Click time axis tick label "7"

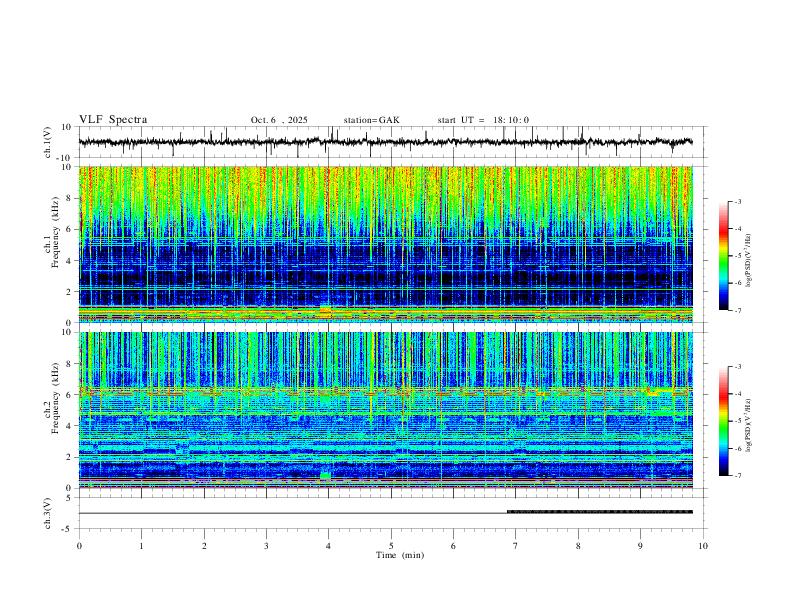(516, 546)
